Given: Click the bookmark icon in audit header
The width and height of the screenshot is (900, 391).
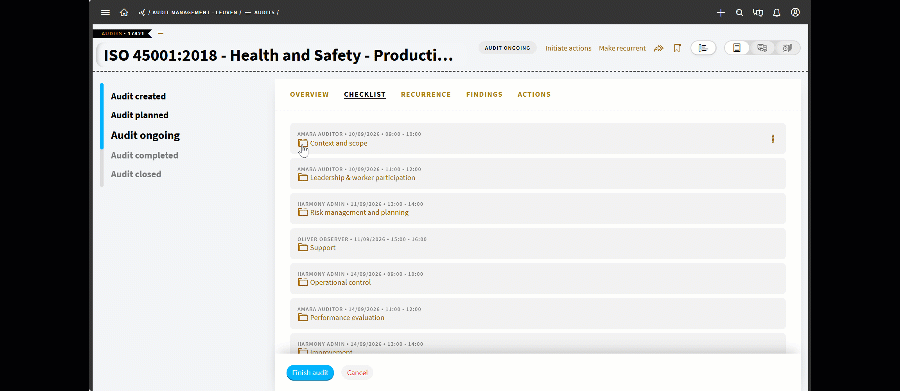Looking at the screenshot, I should click(677, 48).
